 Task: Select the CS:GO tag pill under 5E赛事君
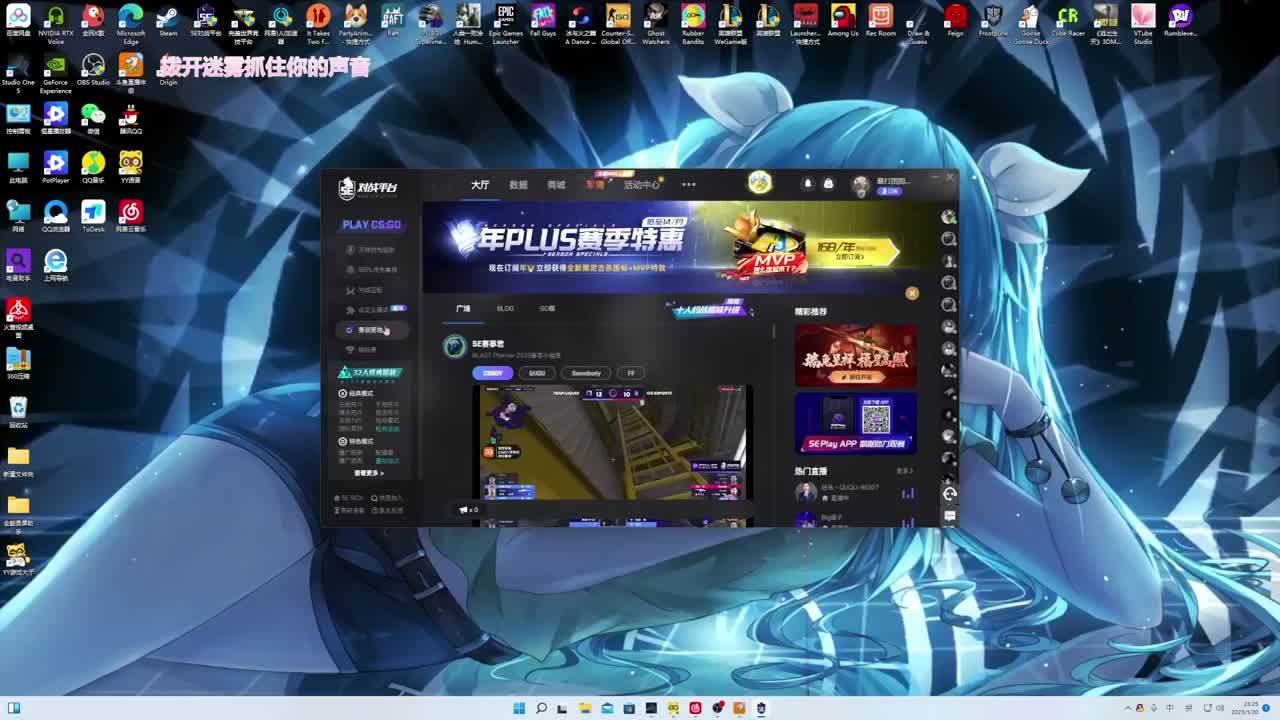click(x=493, y=373)
